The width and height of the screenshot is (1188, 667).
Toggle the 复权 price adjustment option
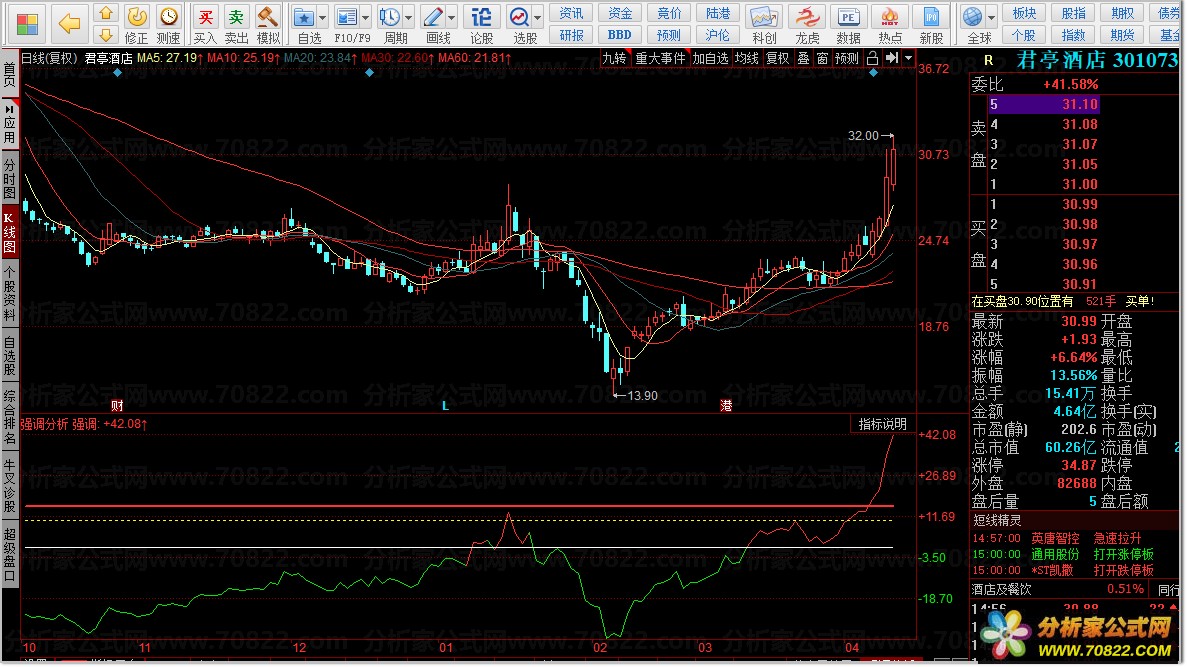tap(777, 58)
